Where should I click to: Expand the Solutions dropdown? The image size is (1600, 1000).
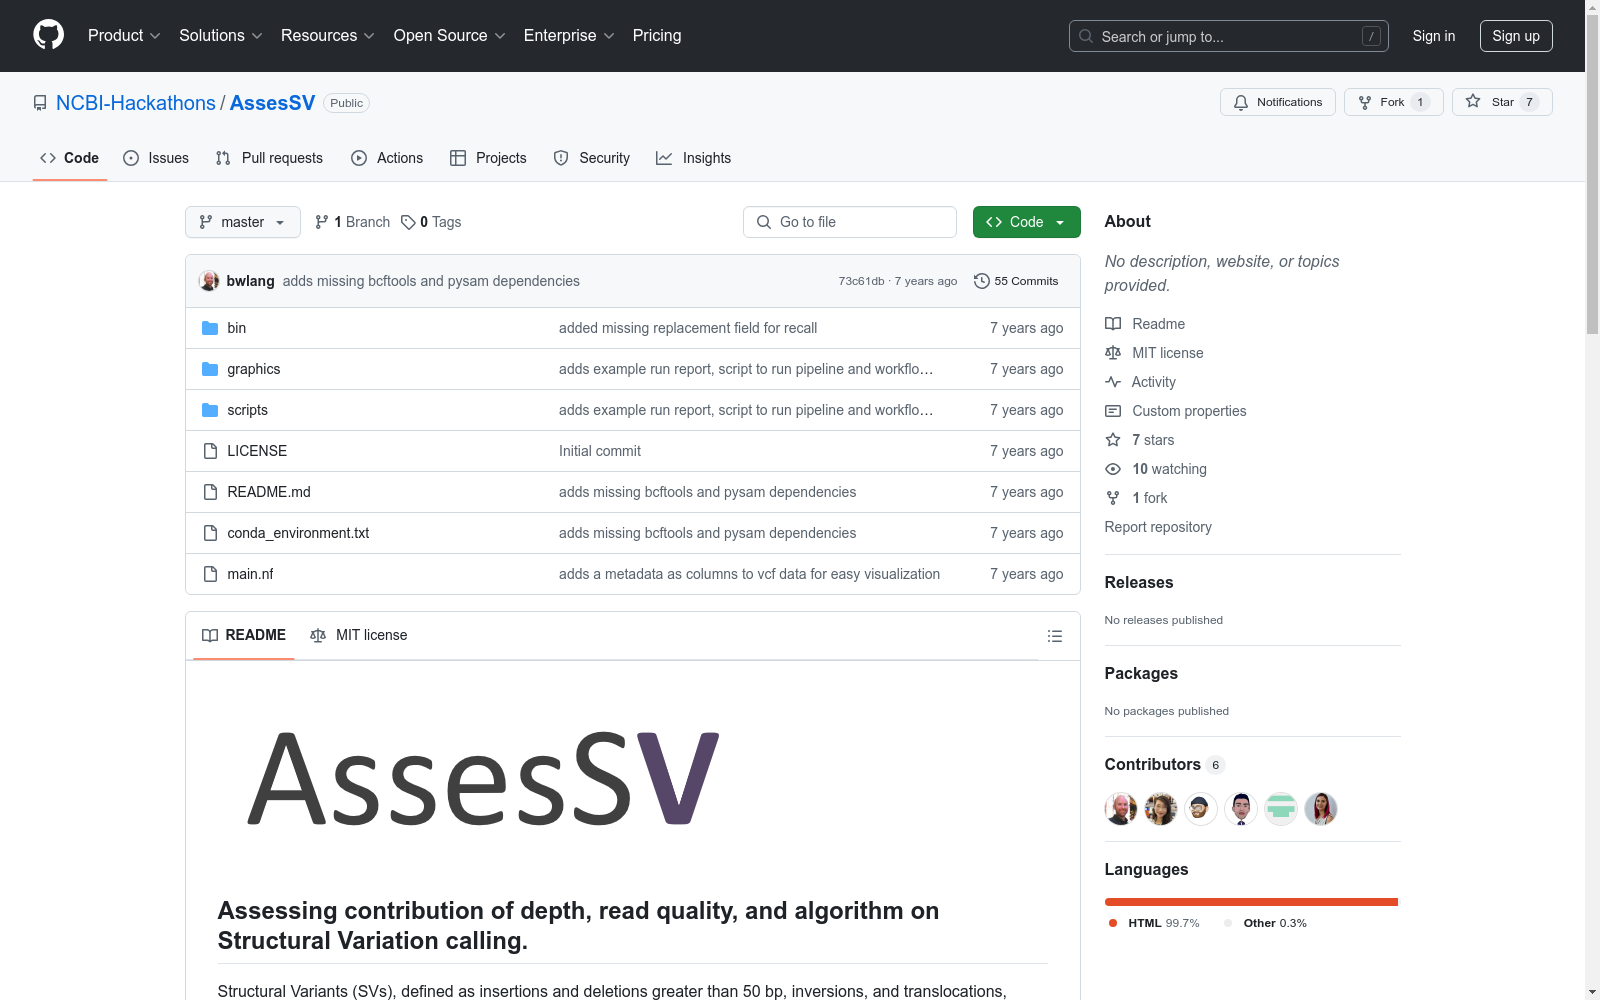click(220, 35)
